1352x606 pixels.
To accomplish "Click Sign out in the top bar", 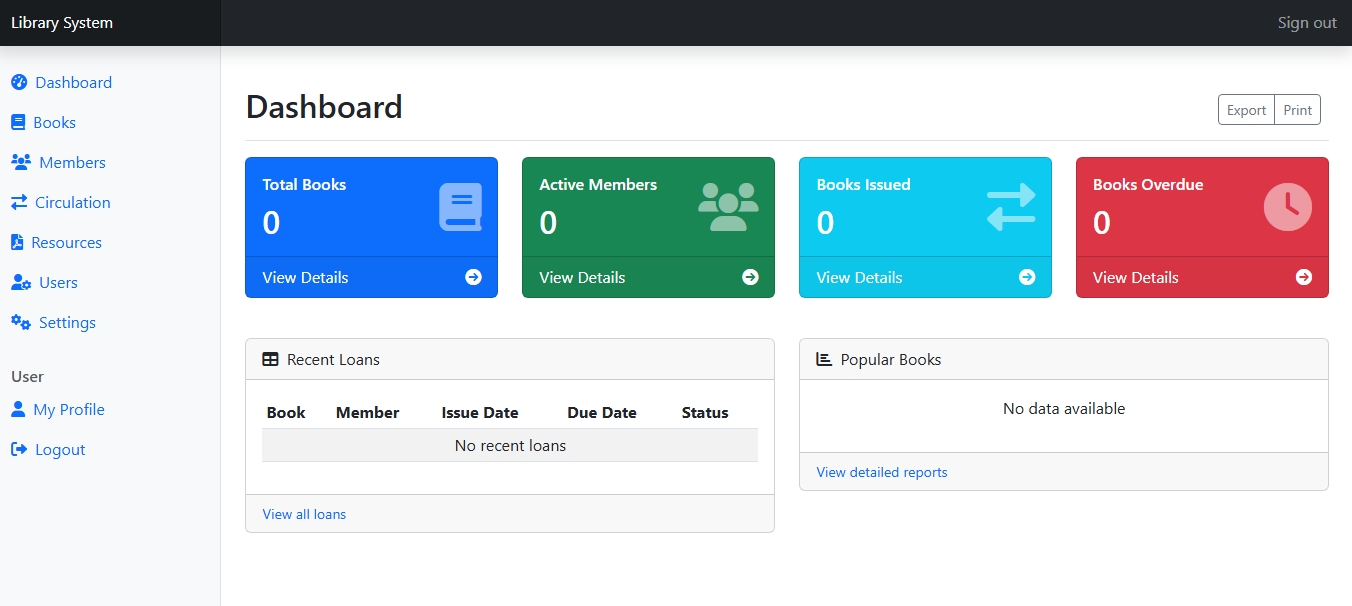I will (x=1306, y=22).
